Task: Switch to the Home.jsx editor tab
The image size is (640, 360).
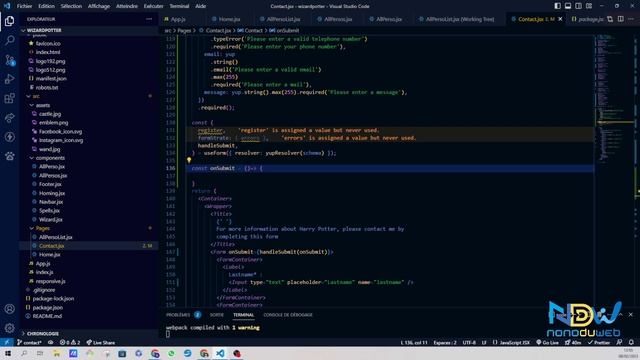Action: [229, 19]
